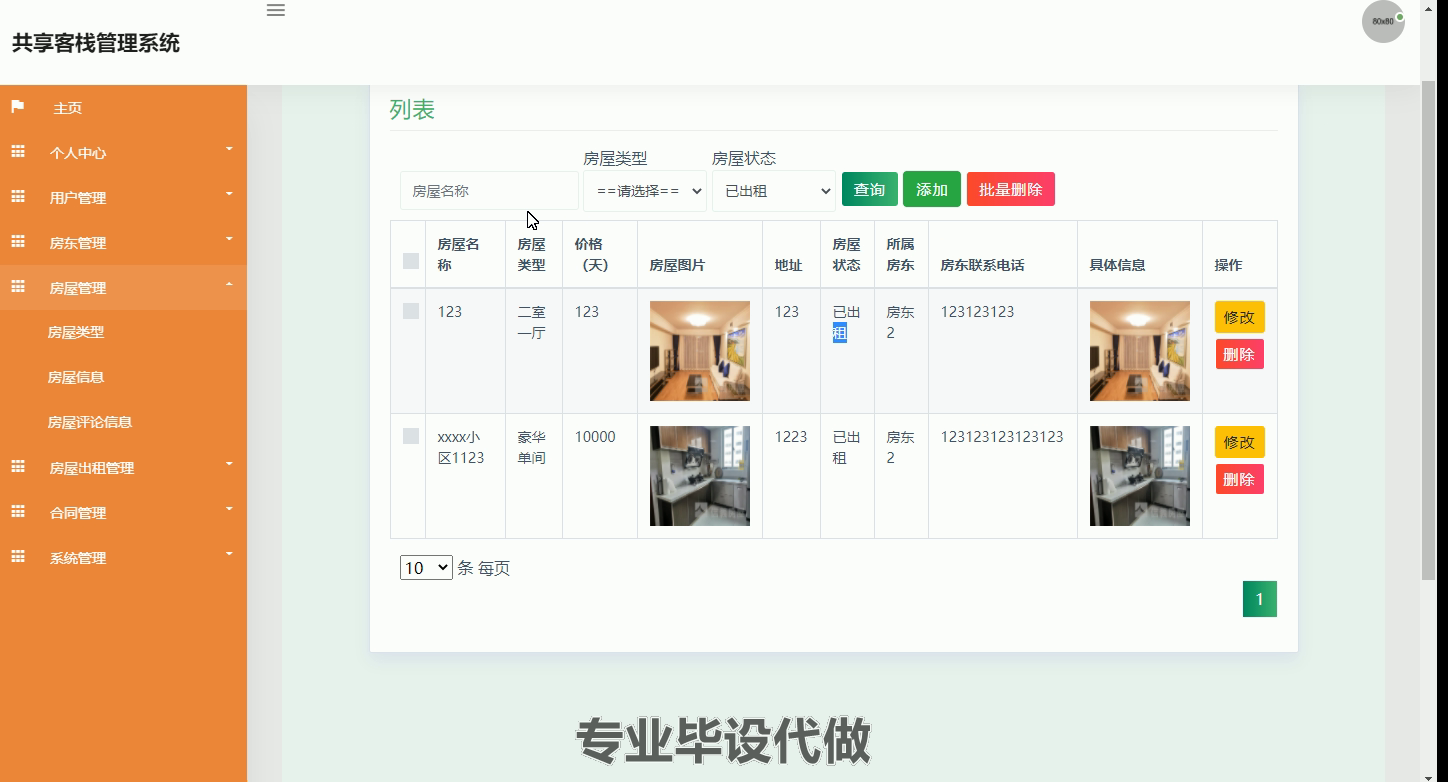Click the green 添加 button

click(x=932, y=189)
